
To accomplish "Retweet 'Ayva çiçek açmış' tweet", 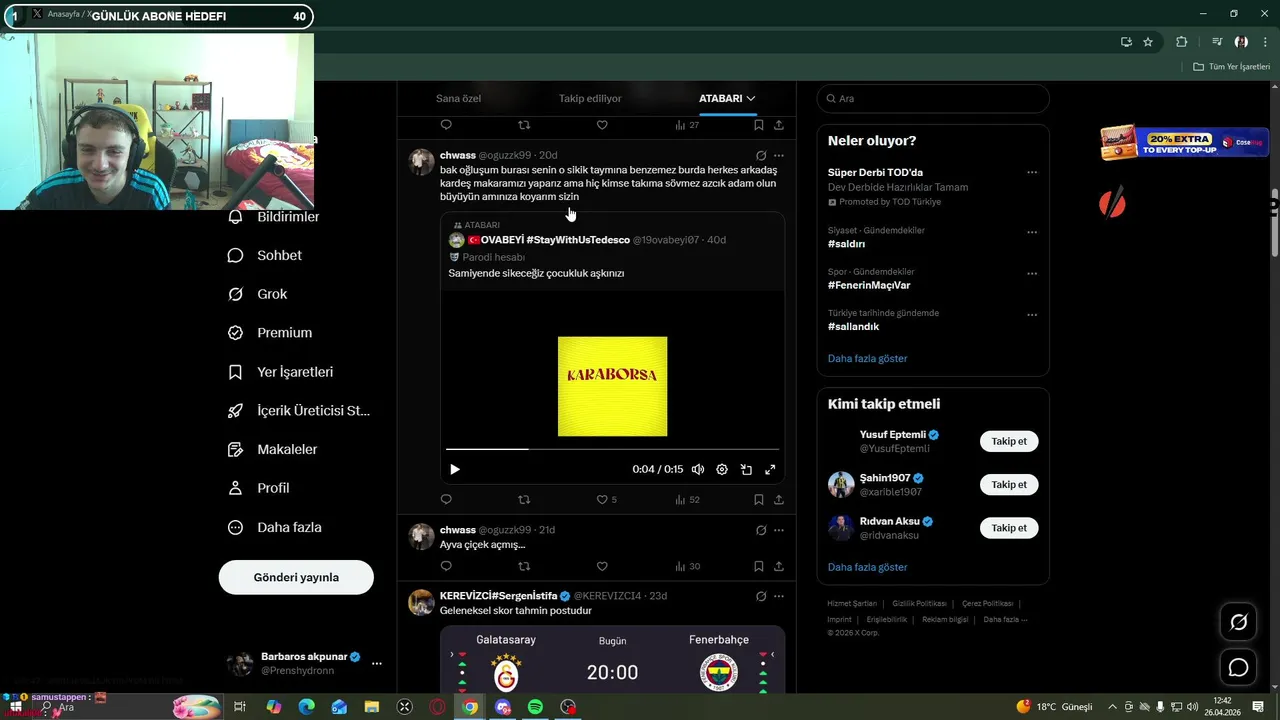I will click(524, 566).
